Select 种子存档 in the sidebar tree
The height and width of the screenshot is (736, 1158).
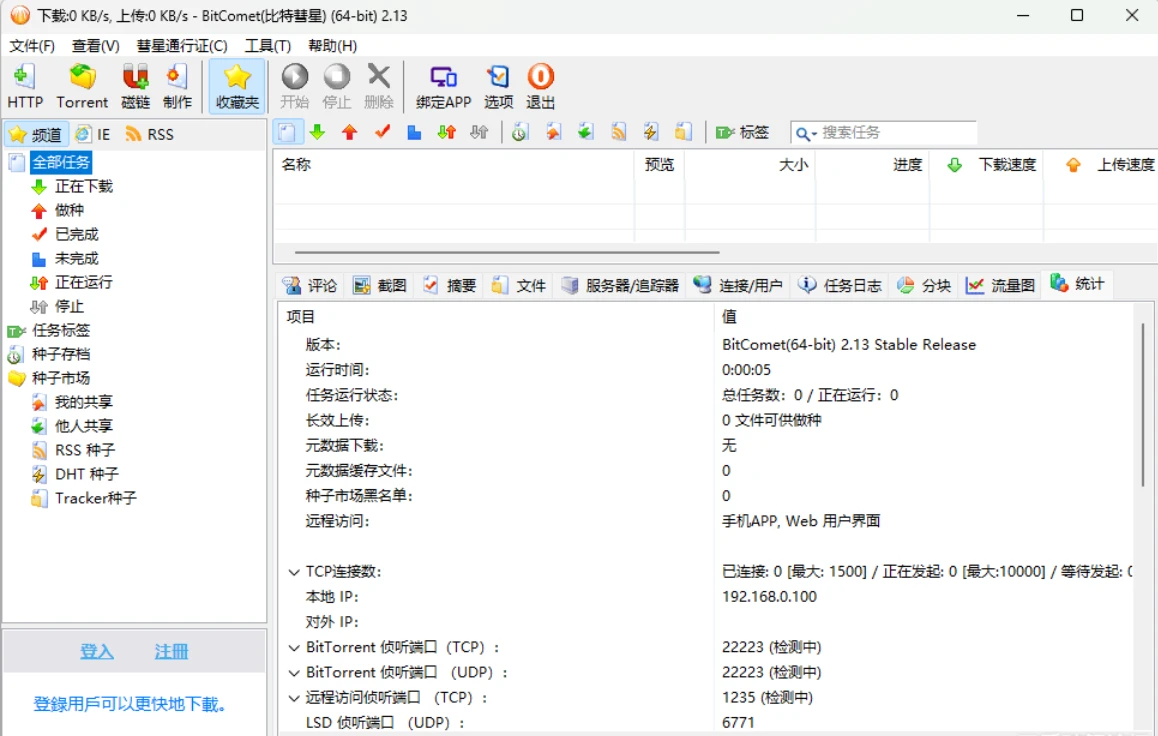click(61, 354)
